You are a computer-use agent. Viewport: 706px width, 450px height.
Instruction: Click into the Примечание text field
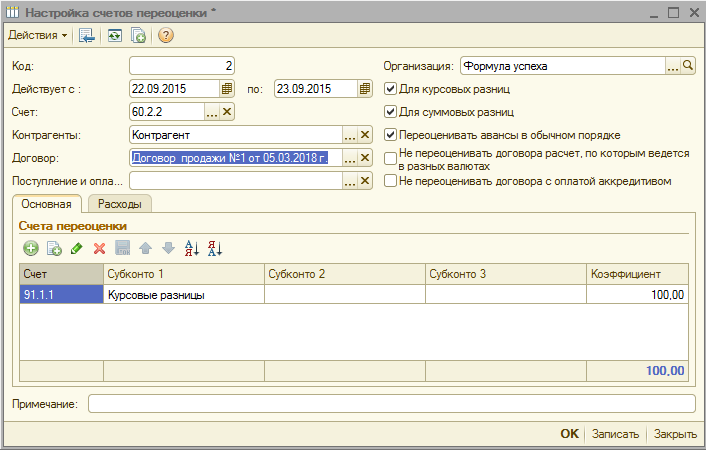point(391,403)
